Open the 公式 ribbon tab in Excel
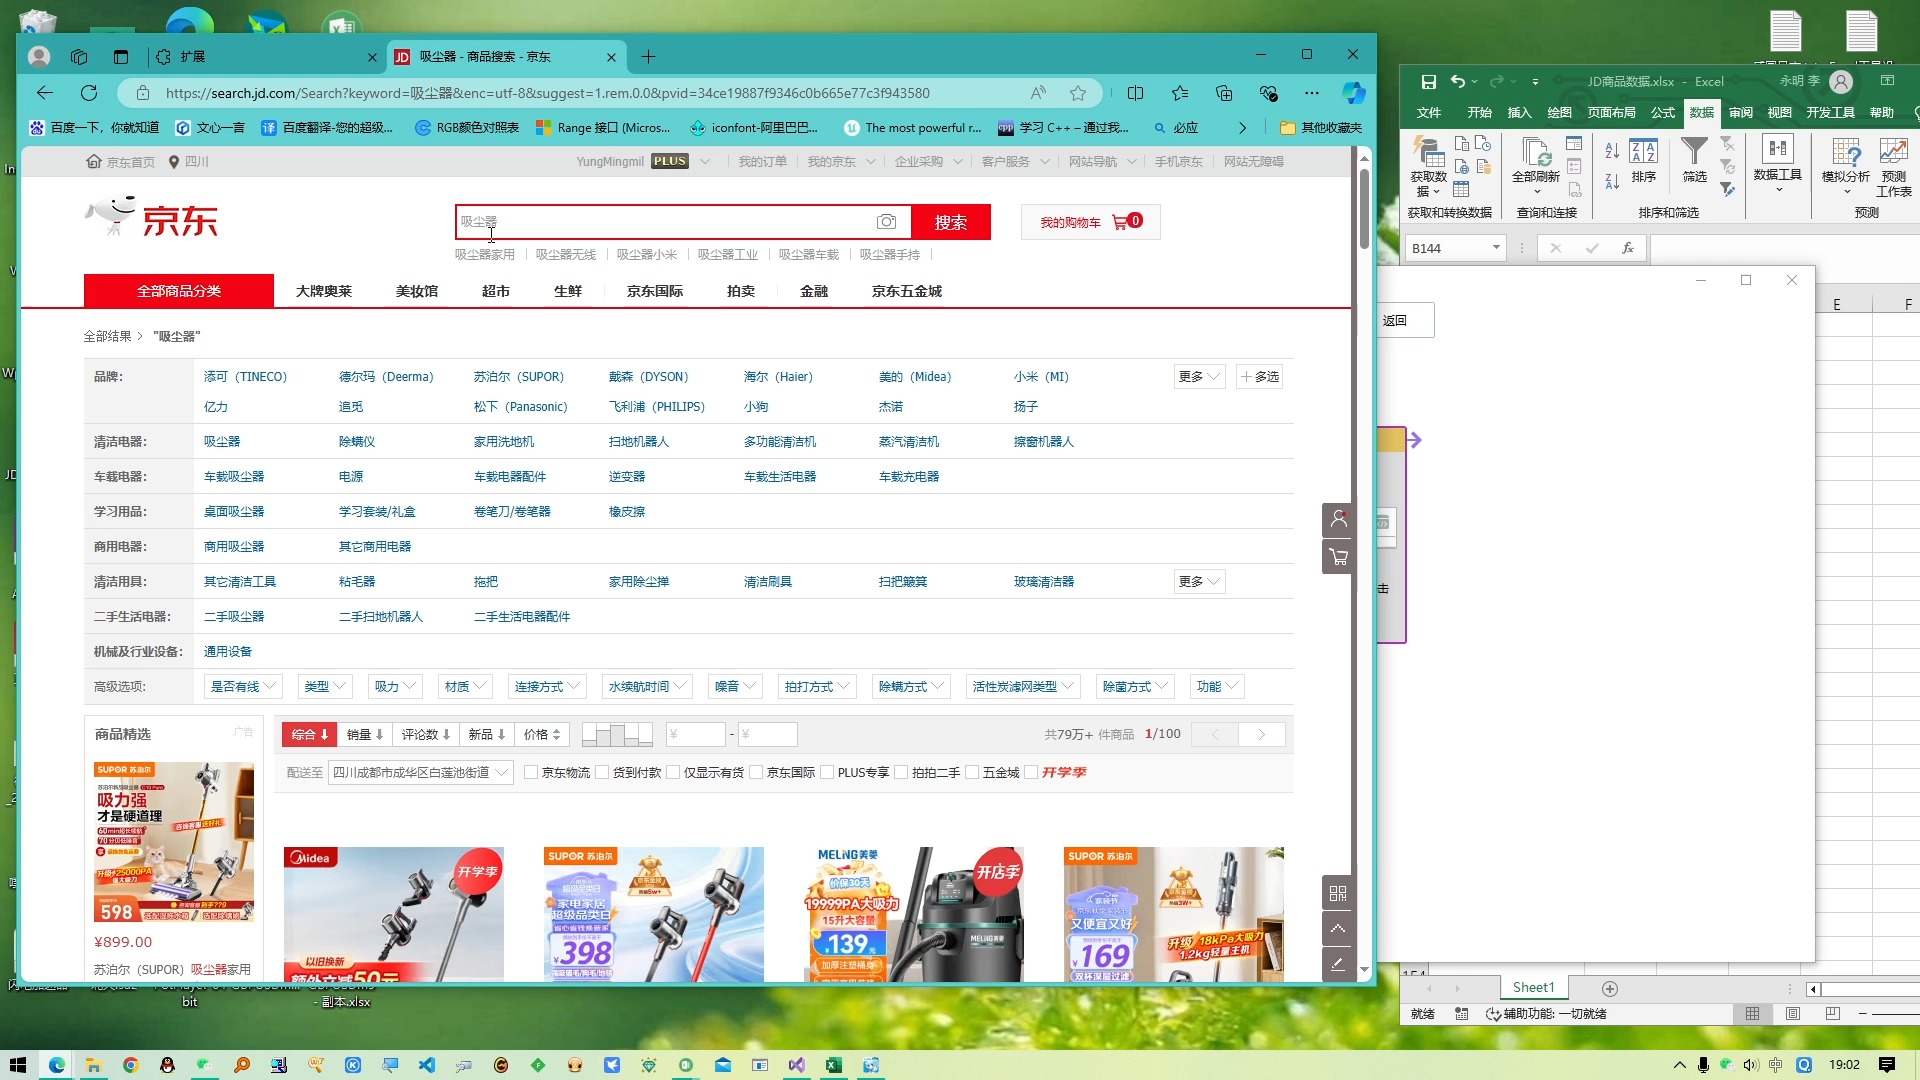The height and width of the screenshot is (1080, 1920). (1662, 113)
